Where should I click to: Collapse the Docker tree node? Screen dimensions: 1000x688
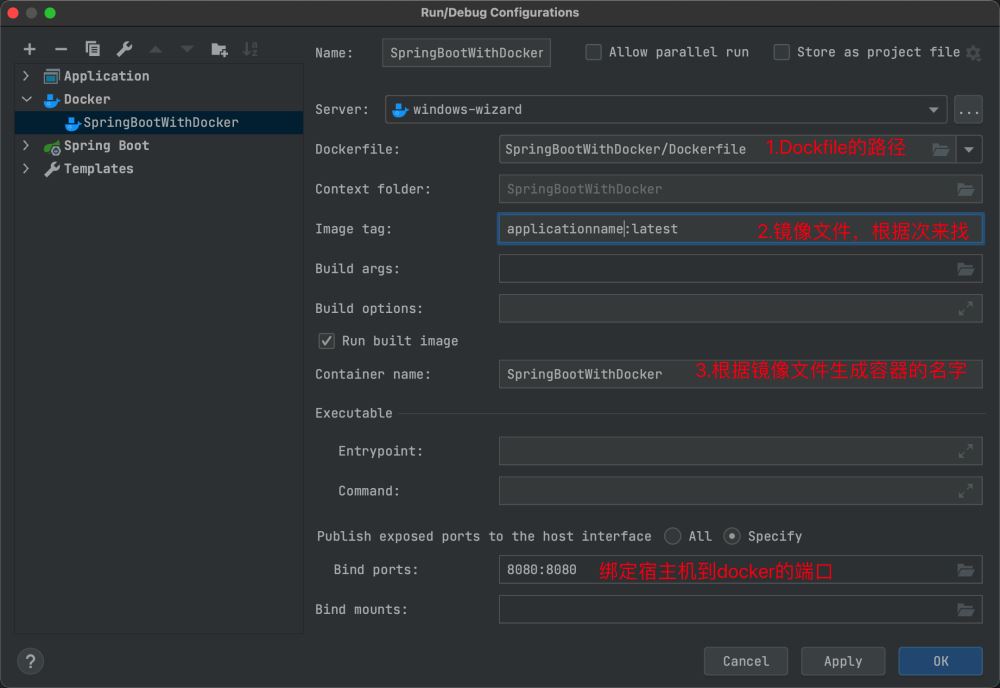tap(26, 99)
